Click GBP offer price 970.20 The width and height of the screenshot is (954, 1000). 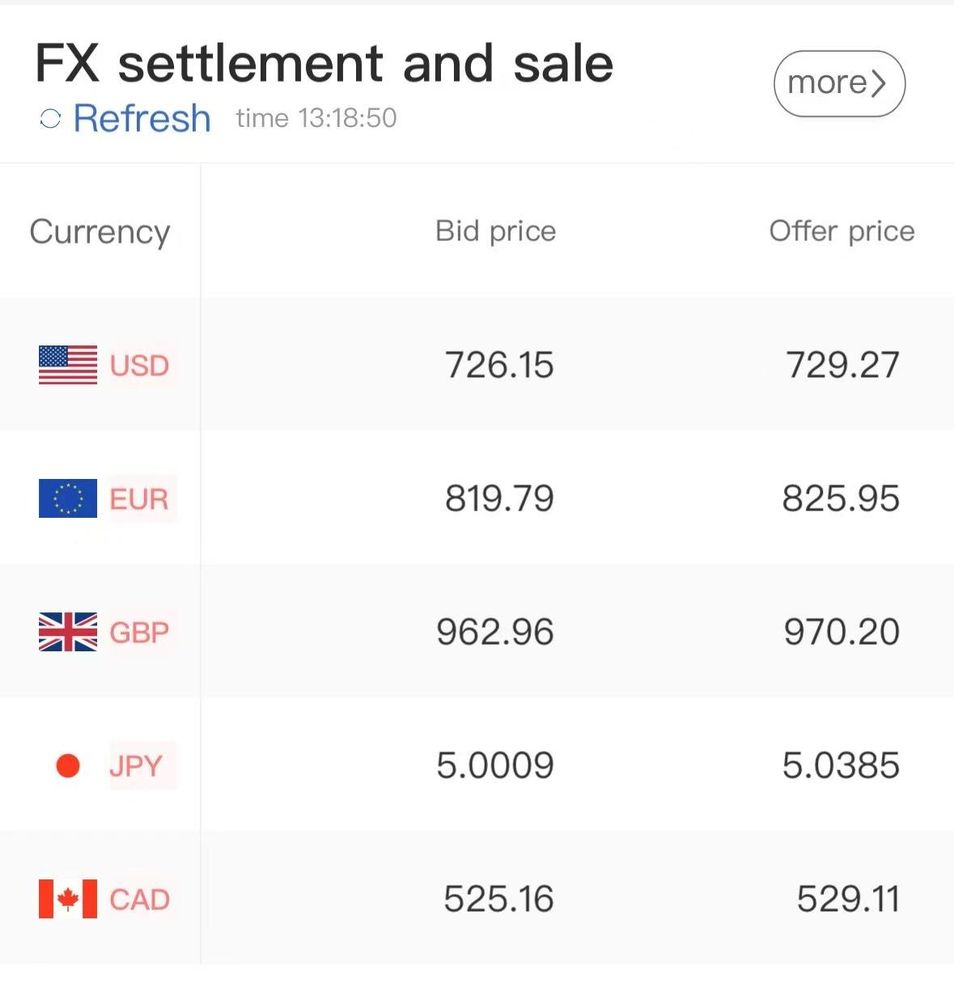(x=842, y=633)
